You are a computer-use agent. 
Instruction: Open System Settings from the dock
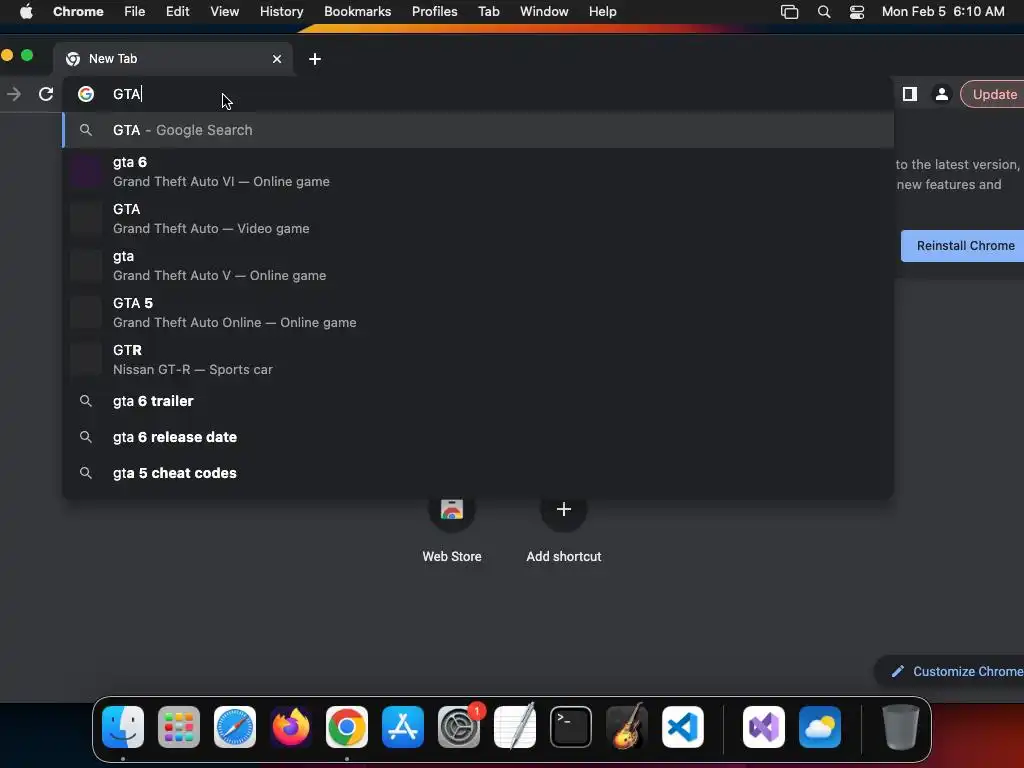(459, 727)
